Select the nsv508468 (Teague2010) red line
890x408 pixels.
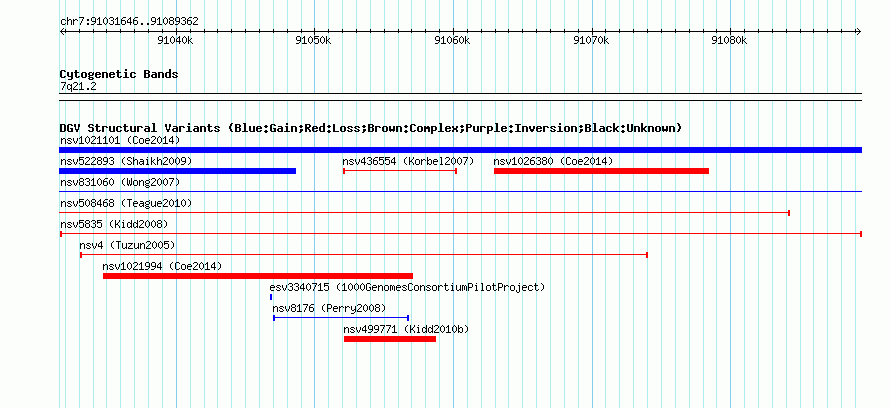click(425, 213)
